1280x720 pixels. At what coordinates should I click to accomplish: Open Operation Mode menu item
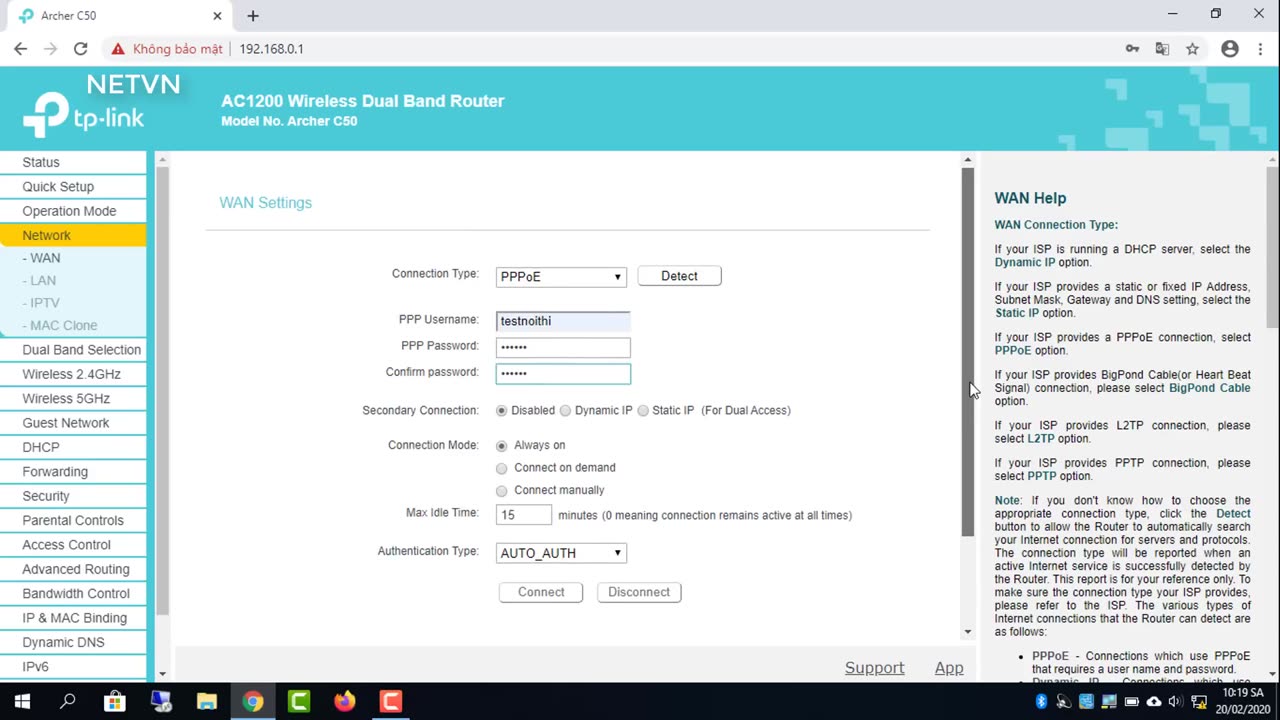click(x=73, y=211)
